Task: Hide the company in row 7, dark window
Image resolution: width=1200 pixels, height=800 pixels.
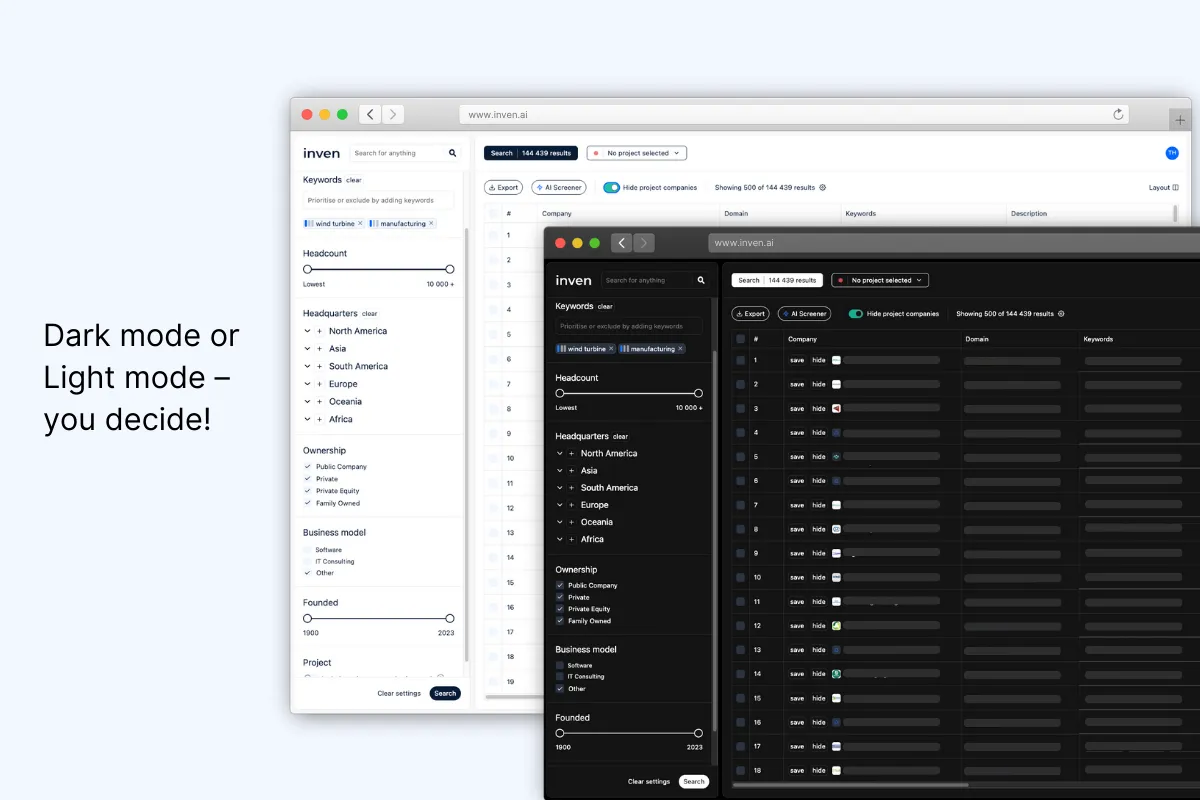Action: point(819,505)
